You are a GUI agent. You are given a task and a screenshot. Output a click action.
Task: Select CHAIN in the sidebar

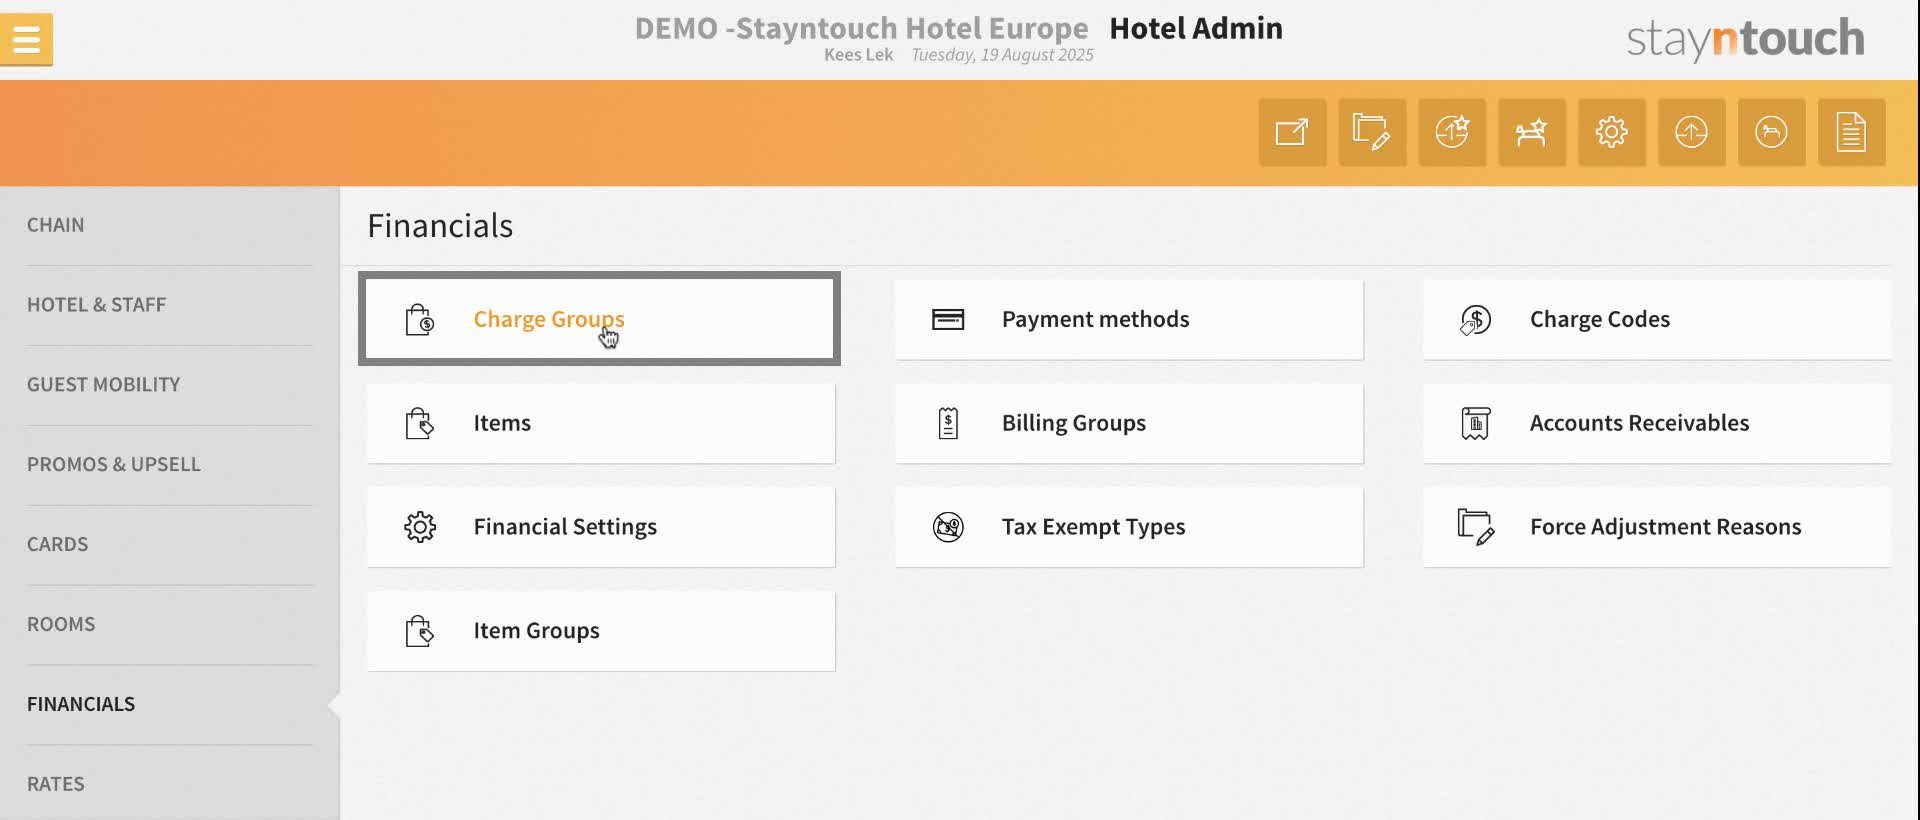pyautogui.click(x=56, y=225)
